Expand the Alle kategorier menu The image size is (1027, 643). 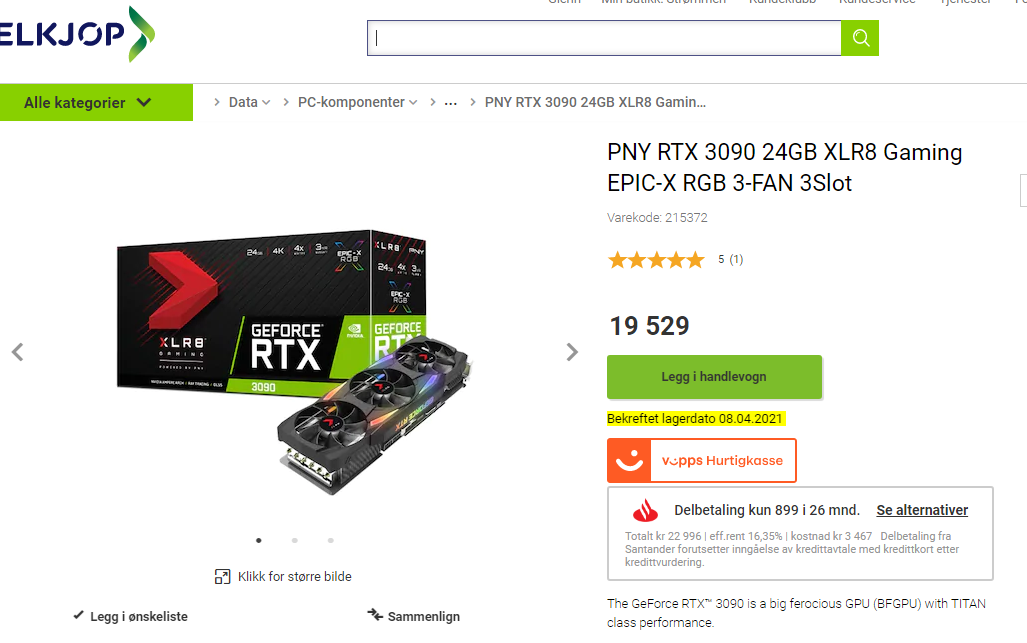96,102
